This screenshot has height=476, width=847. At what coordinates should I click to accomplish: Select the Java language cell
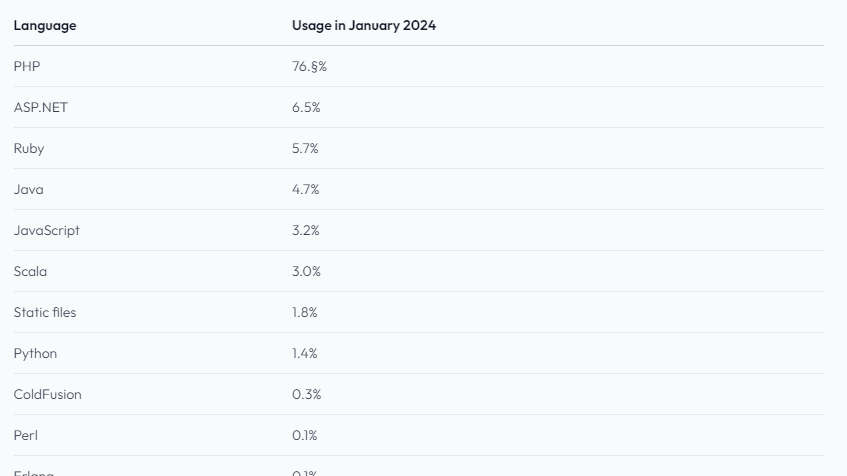tap(29, 190)
